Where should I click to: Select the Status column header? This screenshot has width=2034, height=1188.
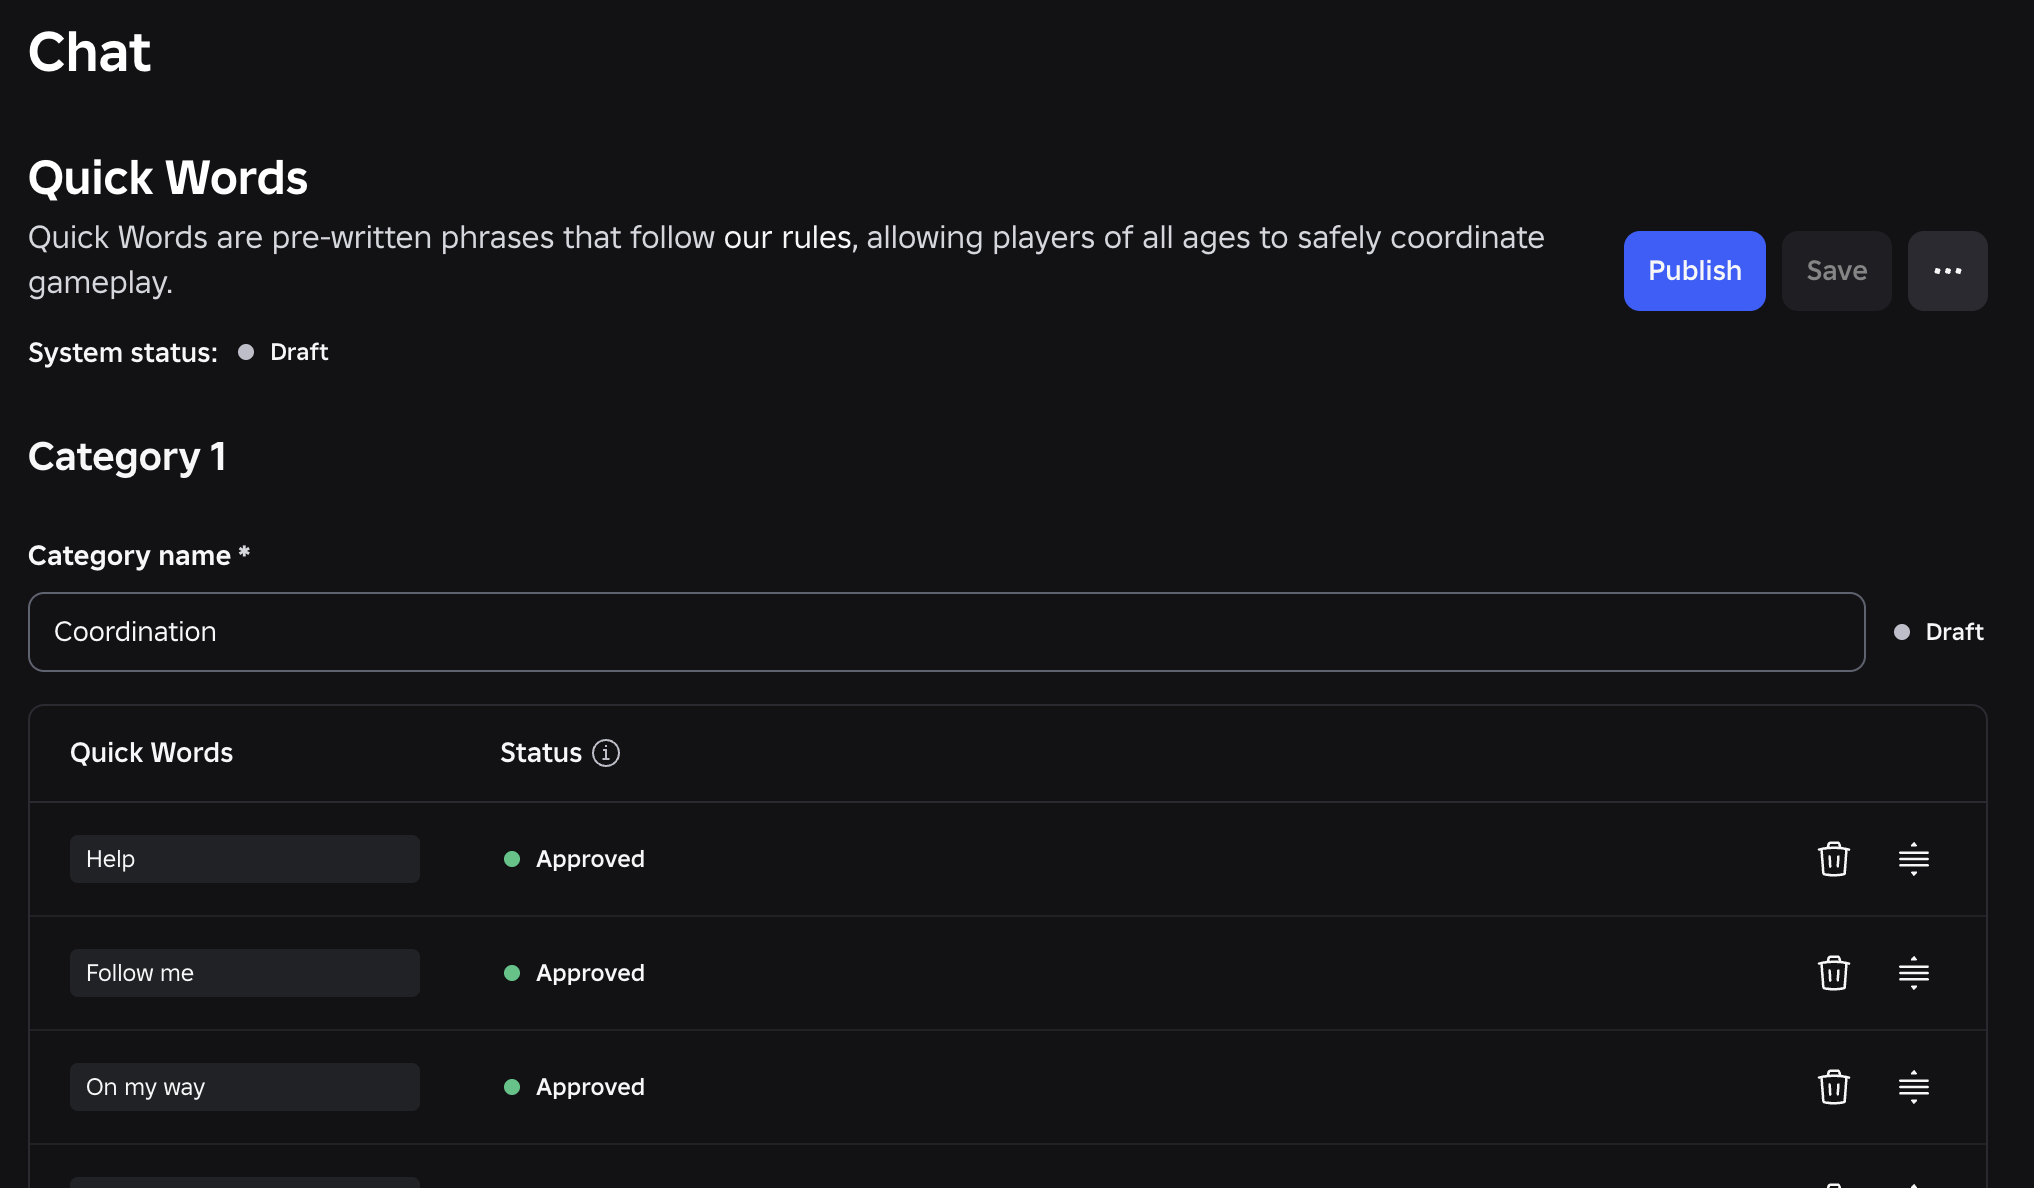click(541, 753)
